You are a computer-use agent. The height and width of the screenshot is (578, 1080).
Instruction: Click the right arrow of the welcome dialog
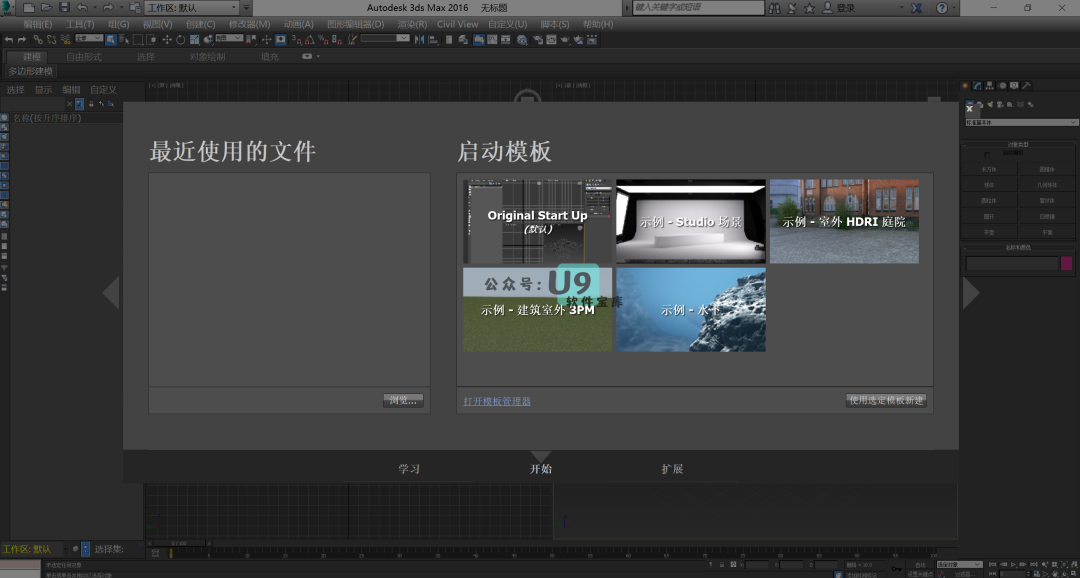click(x=970, y=293)
